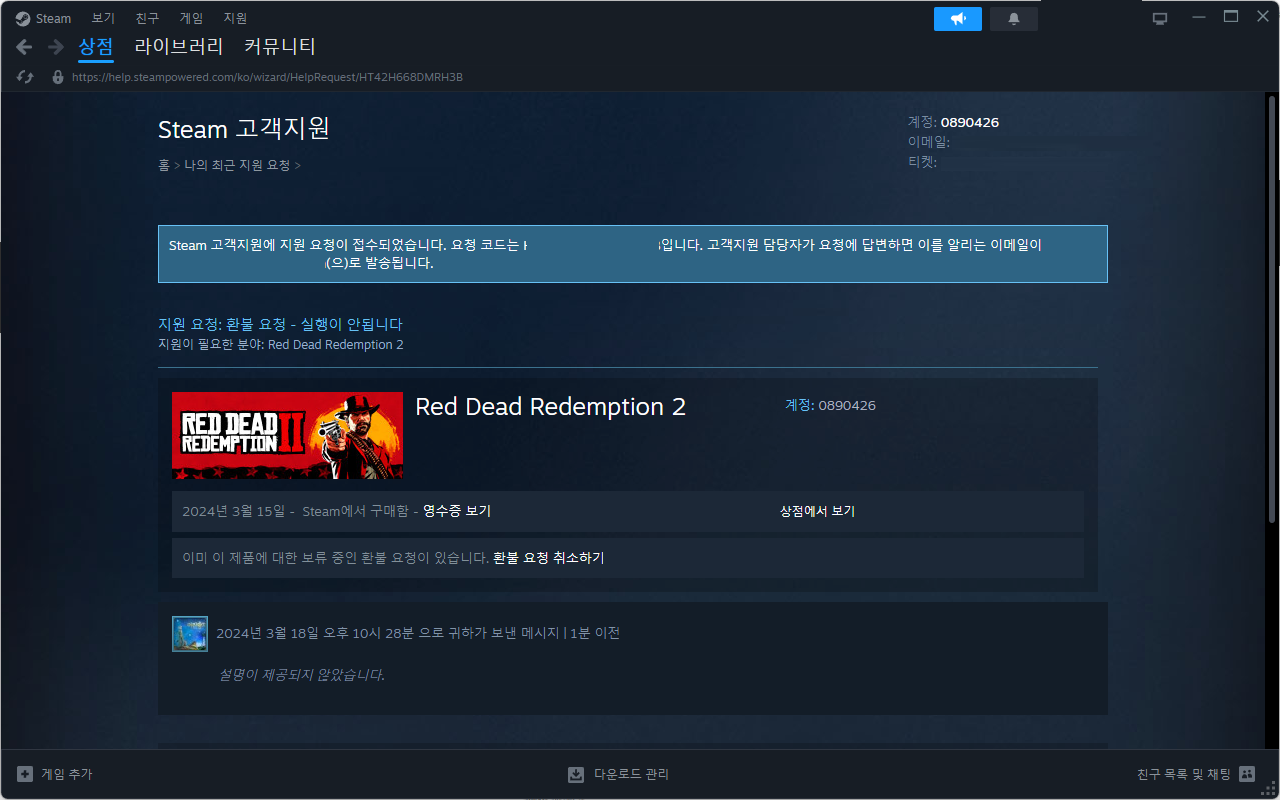Open 다운로드 관리 label
This screenshot has height=800, width=1280.
click(x=631, y=774)
